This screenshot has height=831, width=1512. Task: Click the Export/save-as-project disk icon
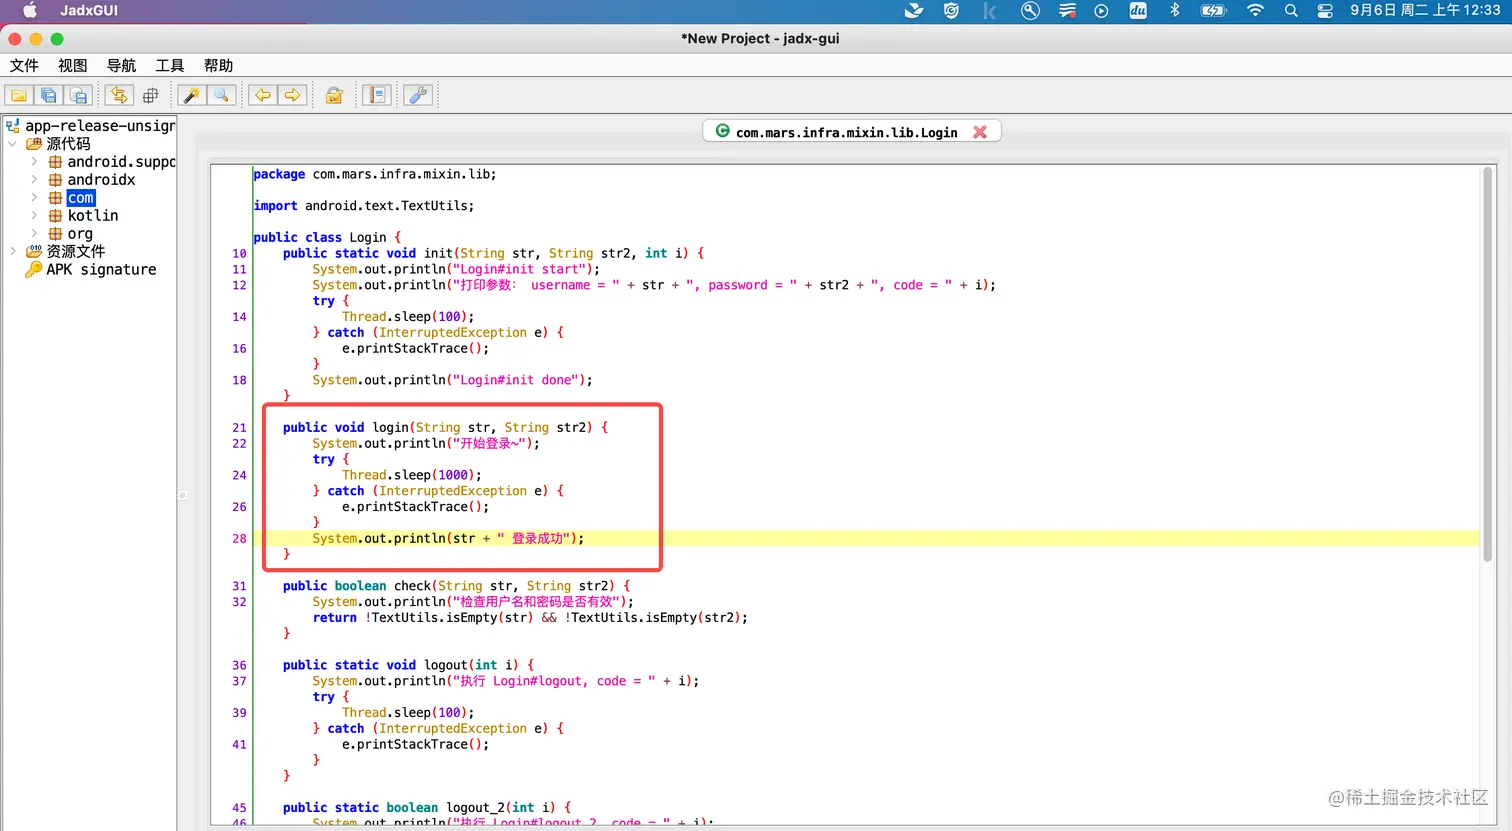coord(79,95)
